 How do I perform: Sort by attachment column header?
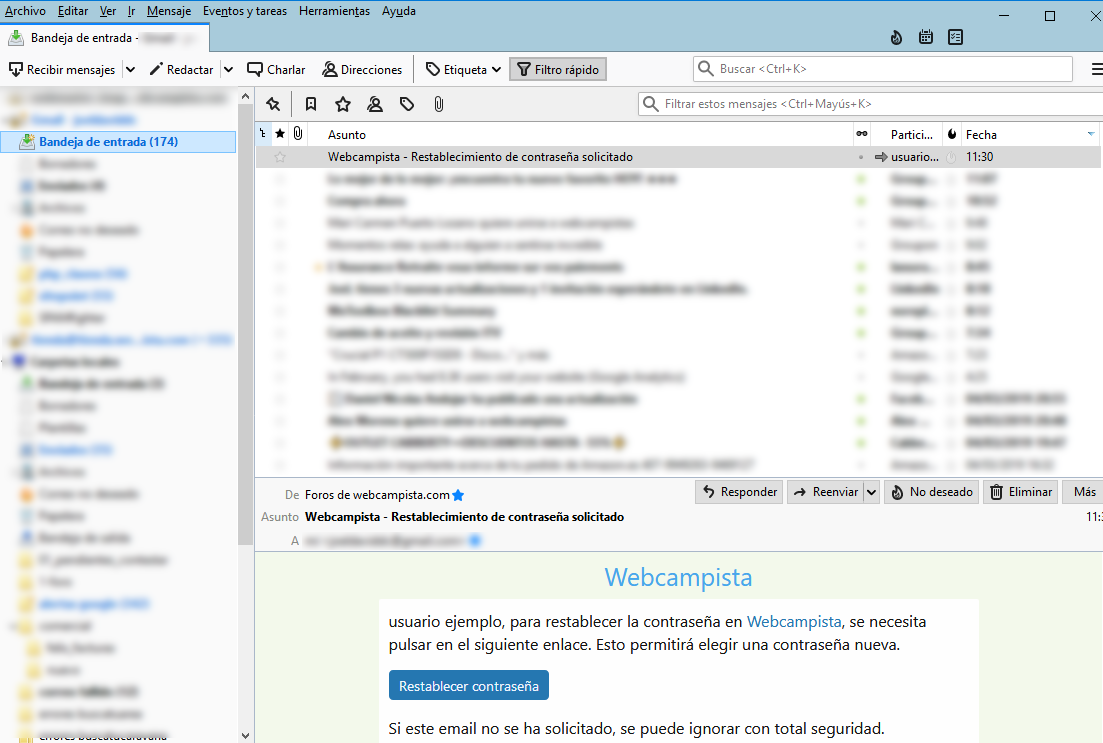(298, 134)
